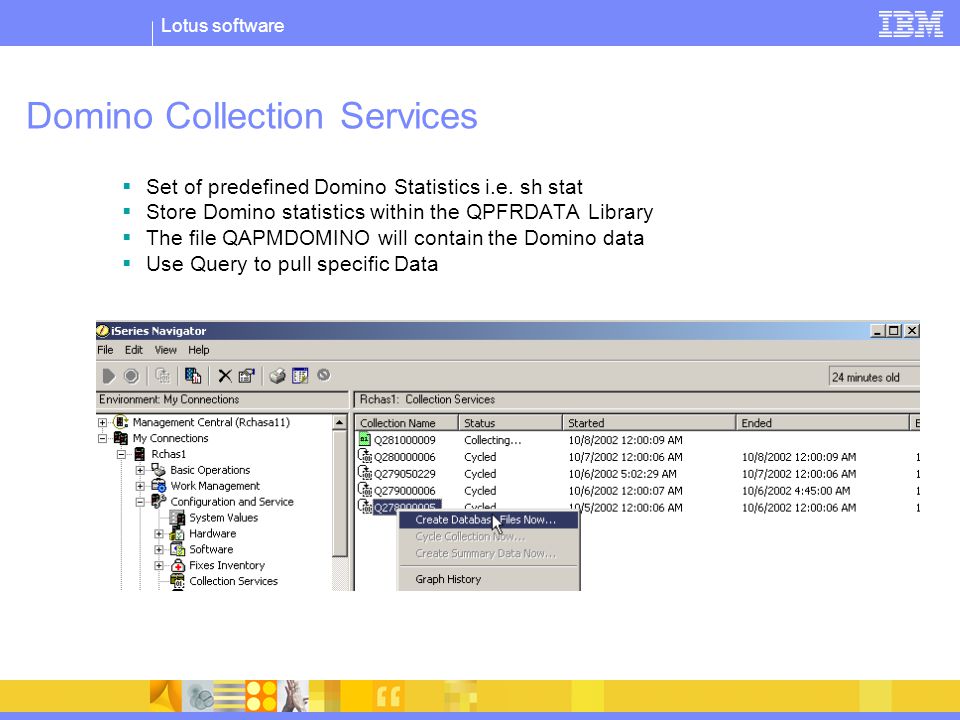Click the round stop collection toolbar icon
This screenshot has width=960, height=720.
click(x=131, y=376)
